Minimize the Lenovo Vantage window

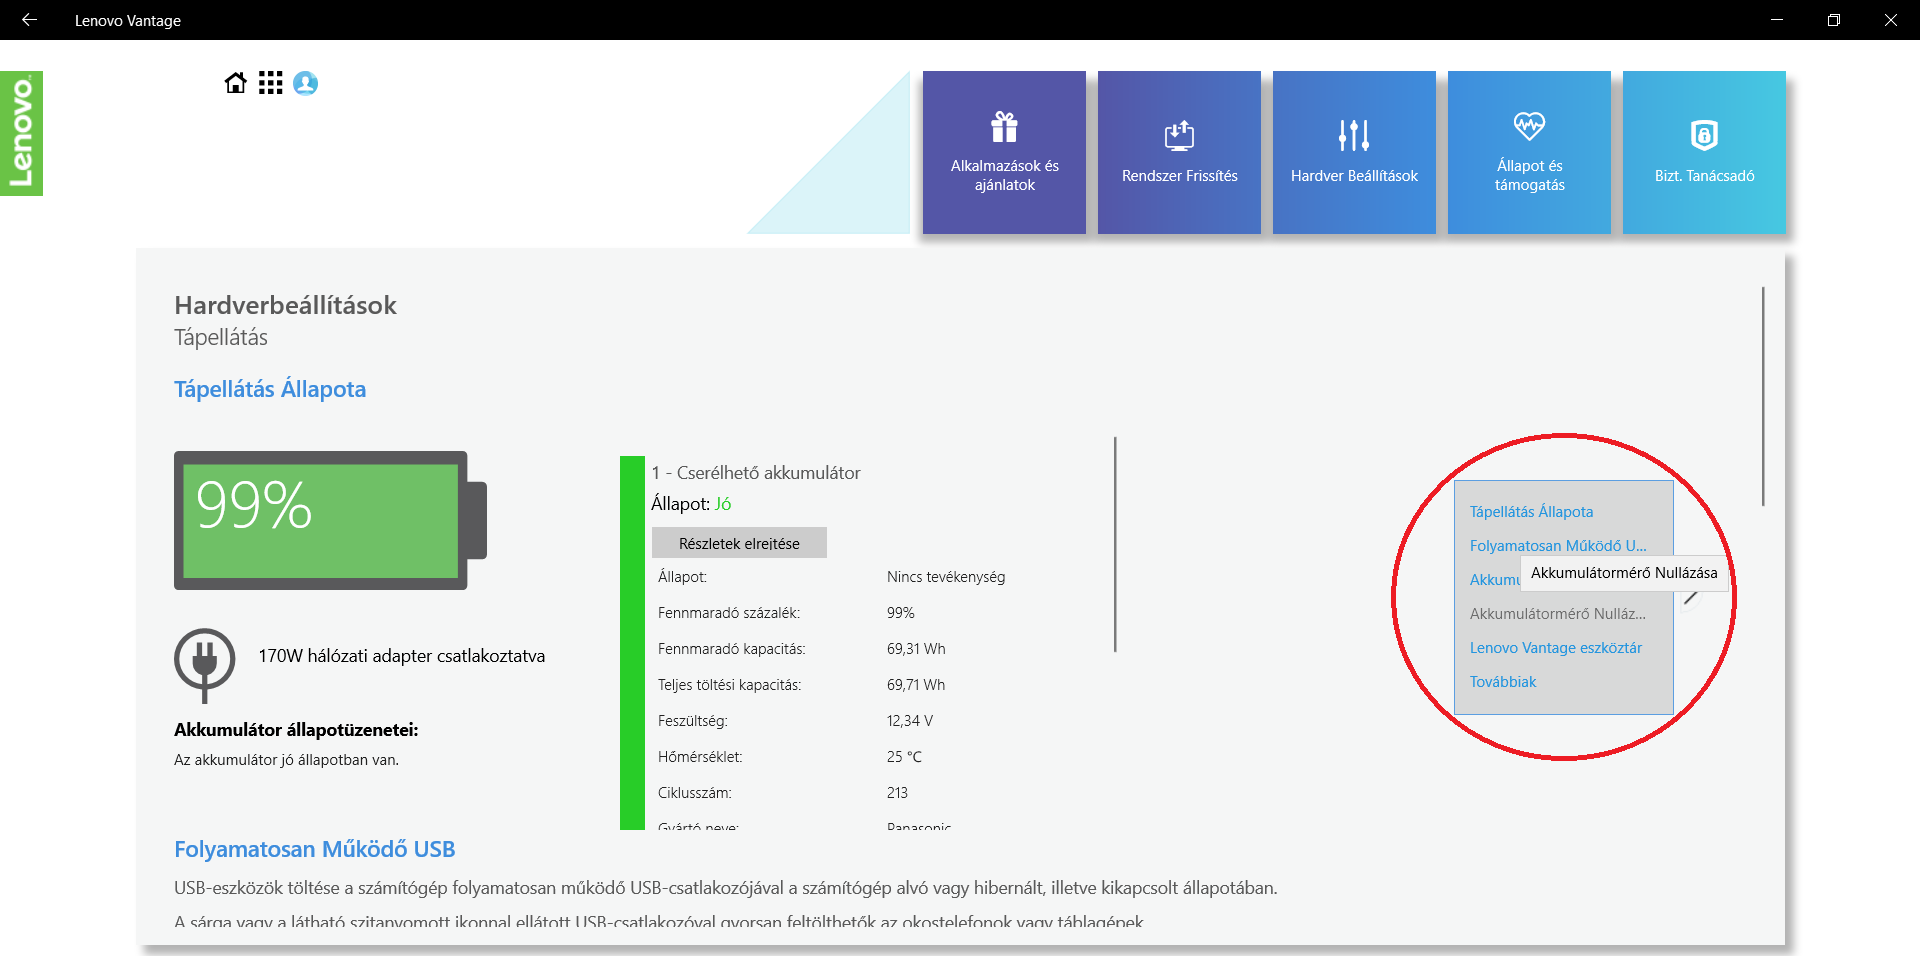(1777, 20)
